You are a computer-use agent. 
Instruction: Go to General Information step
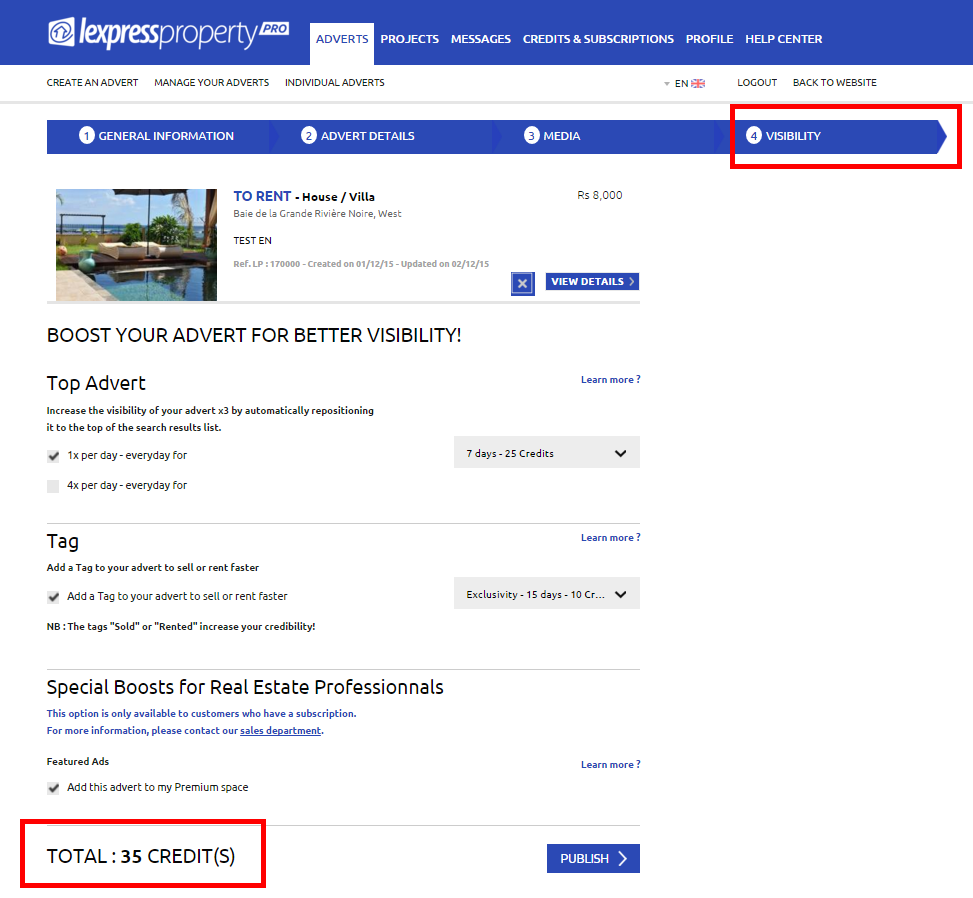pos(156,137)
